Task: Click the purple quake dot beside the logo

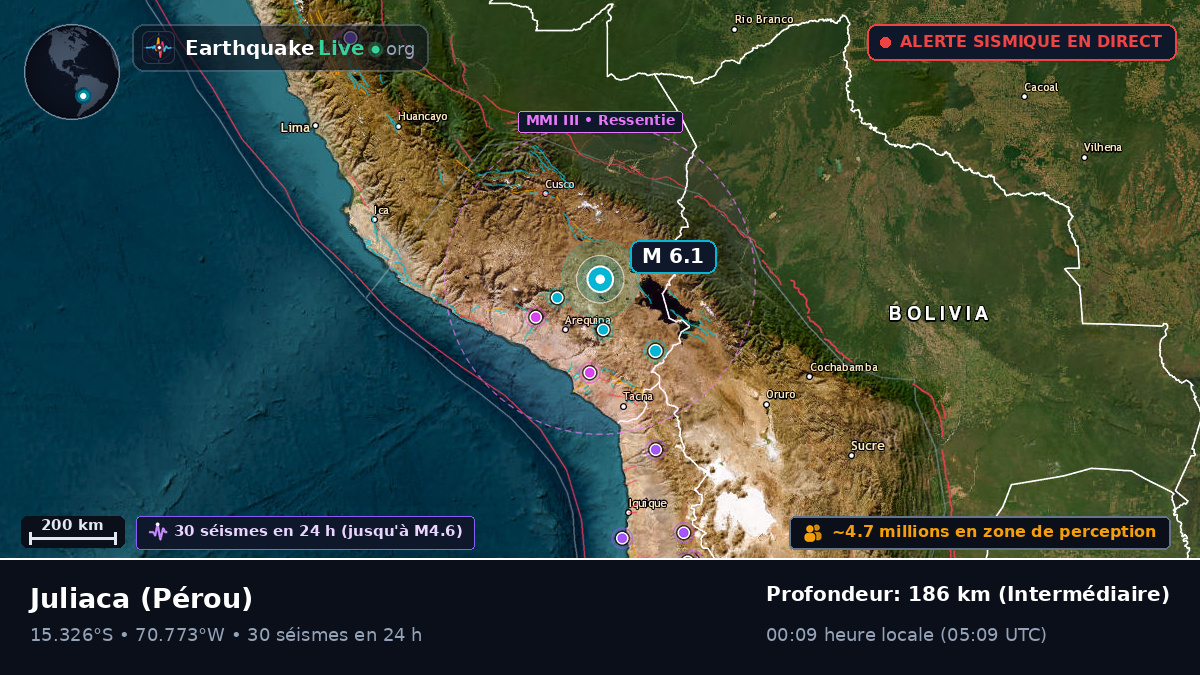Action: tap(350, 37)
